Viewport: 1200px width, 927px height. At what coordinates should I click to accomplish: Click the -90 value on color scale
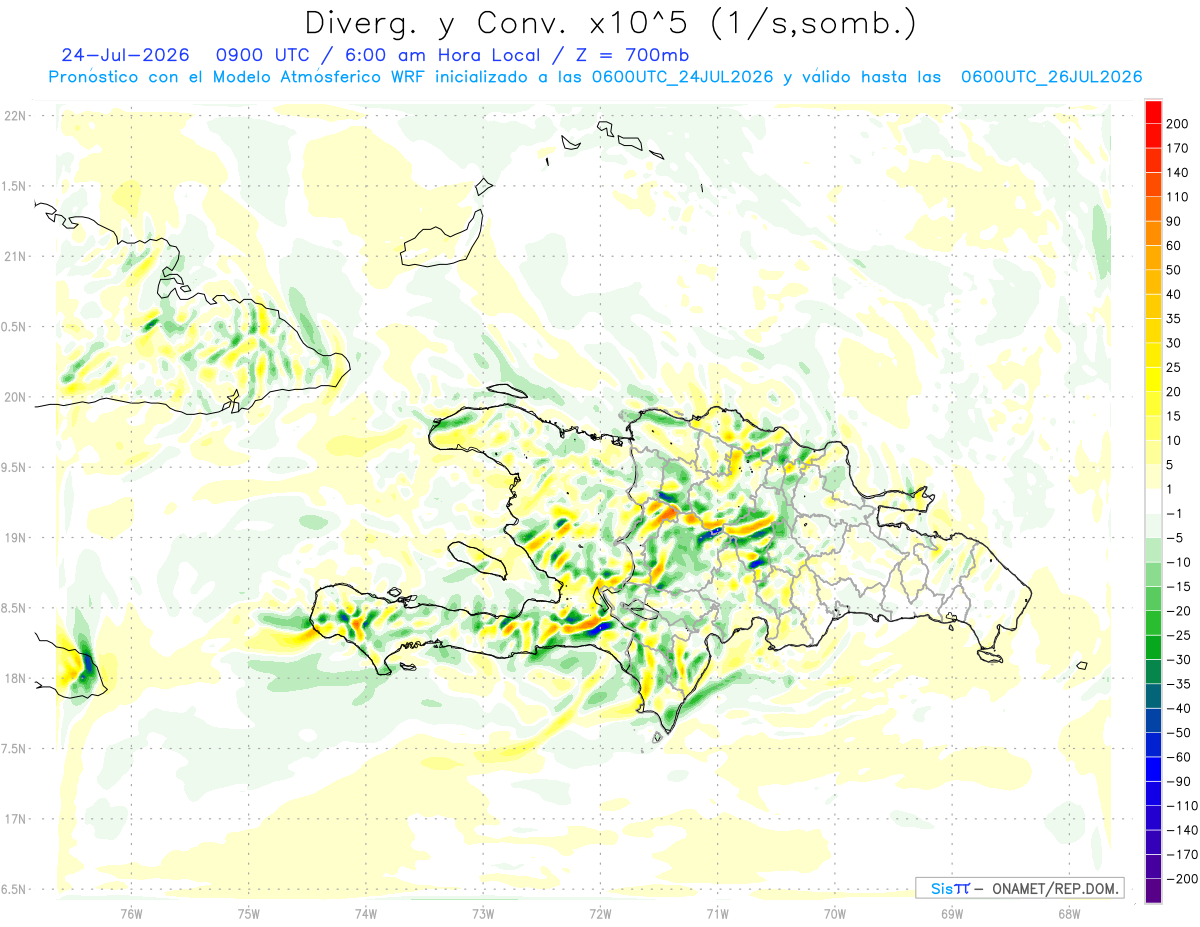tap(1177, 781)
